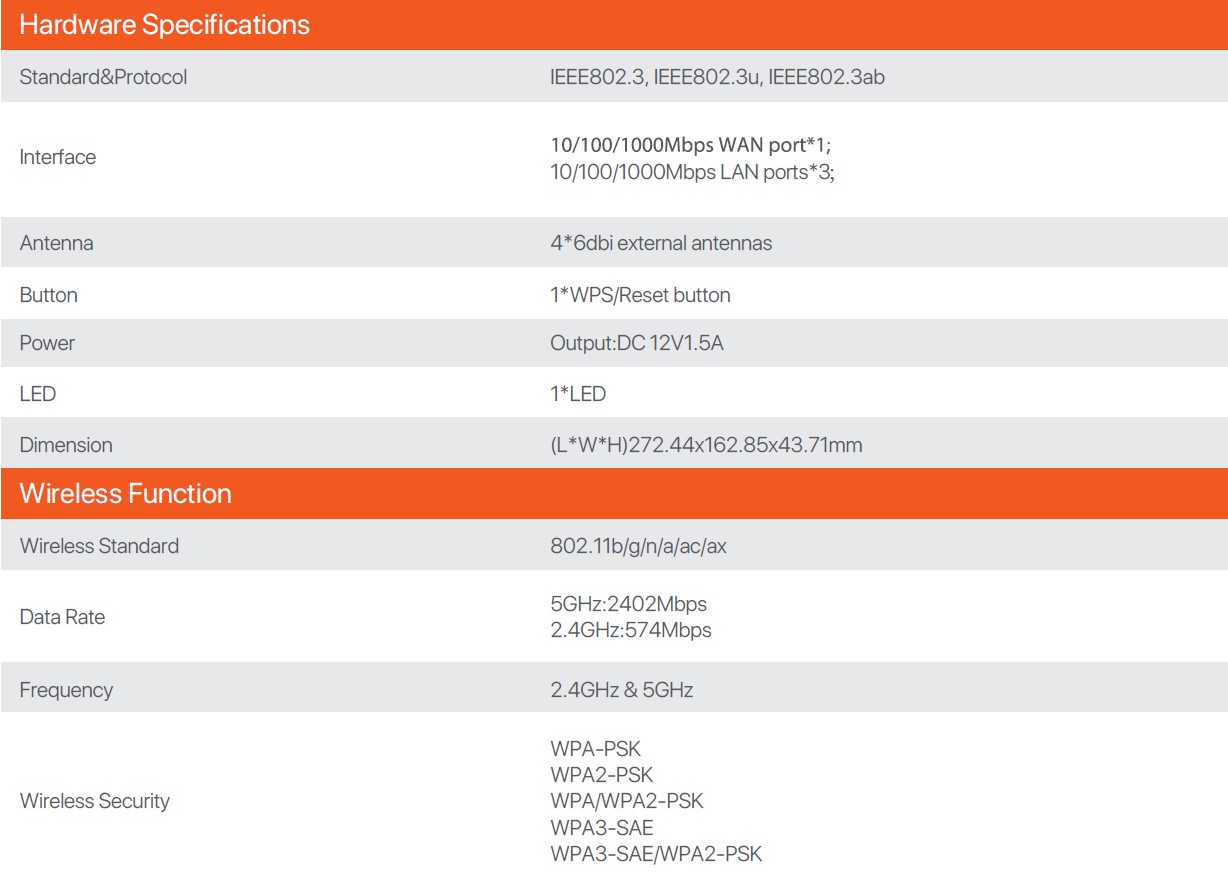Click the Frequency value 2.4GHz & 5GHz
Viewport: 1228px width, 890px height.
(x=621, y=690)
